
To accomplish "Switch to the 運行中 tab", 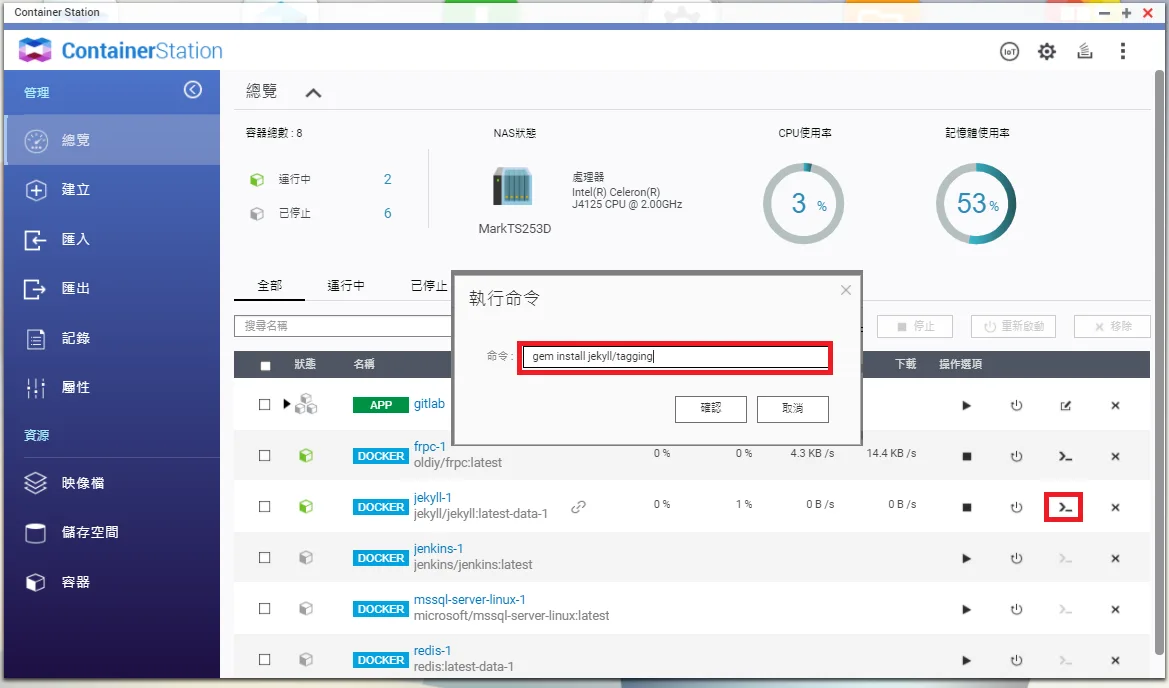I will [346, 285].
